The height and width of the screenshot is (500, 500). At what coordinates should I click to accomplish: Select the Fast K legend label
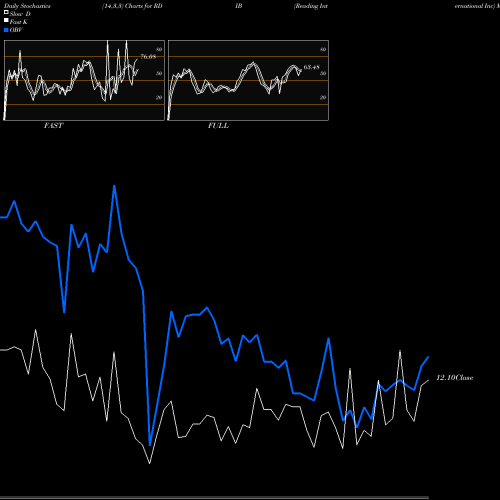coord(19,22)
